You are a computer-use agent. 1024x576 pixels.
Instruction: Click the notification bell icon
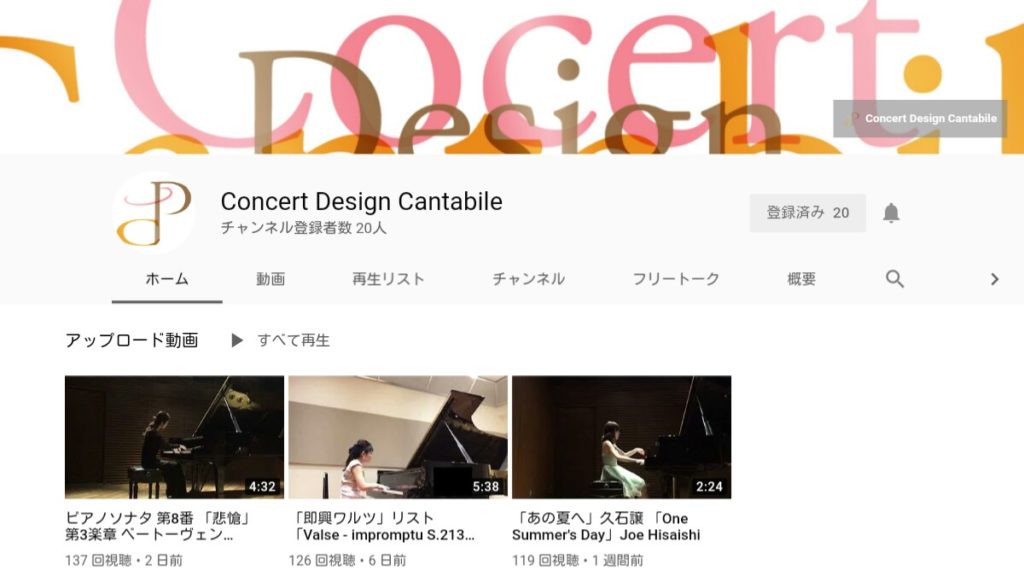(891, 213)
